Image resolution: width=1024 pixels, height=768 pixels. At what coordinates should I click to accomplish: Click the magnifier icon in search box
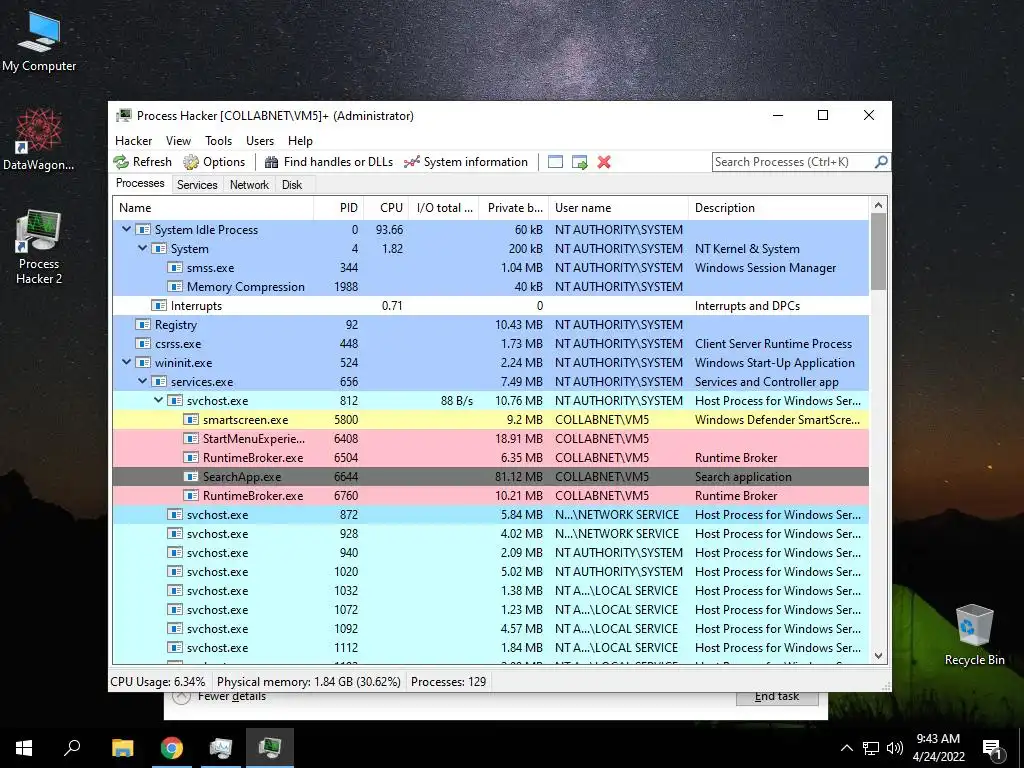click(x=881, y=161)
